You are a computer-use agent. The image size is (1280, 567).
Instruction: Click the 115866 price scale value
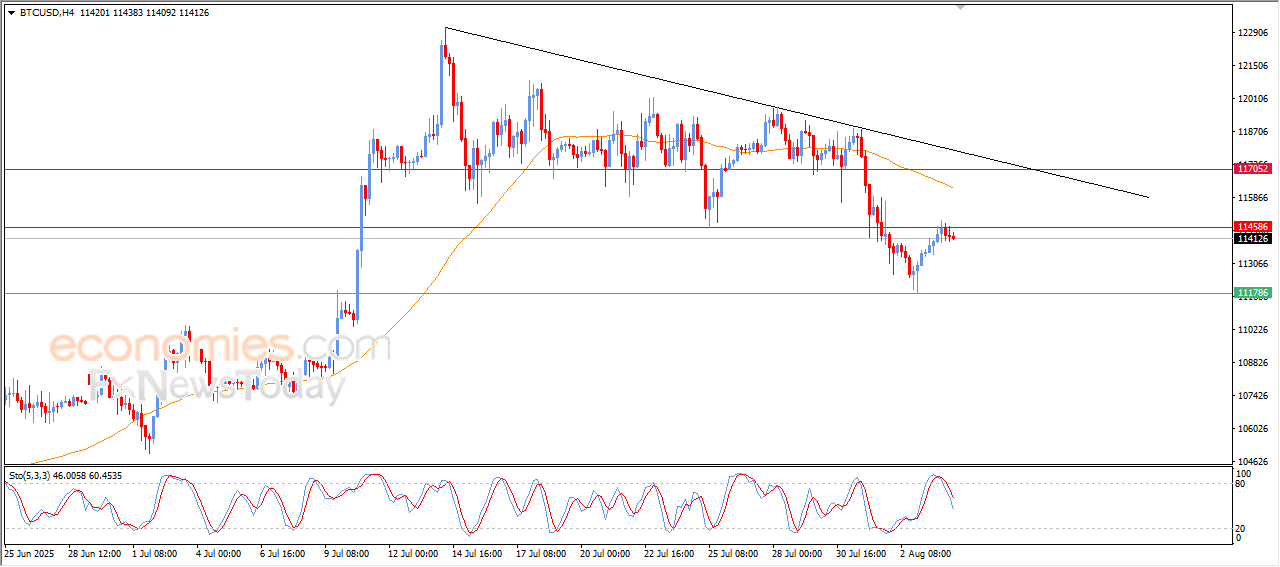point(1254,198)
